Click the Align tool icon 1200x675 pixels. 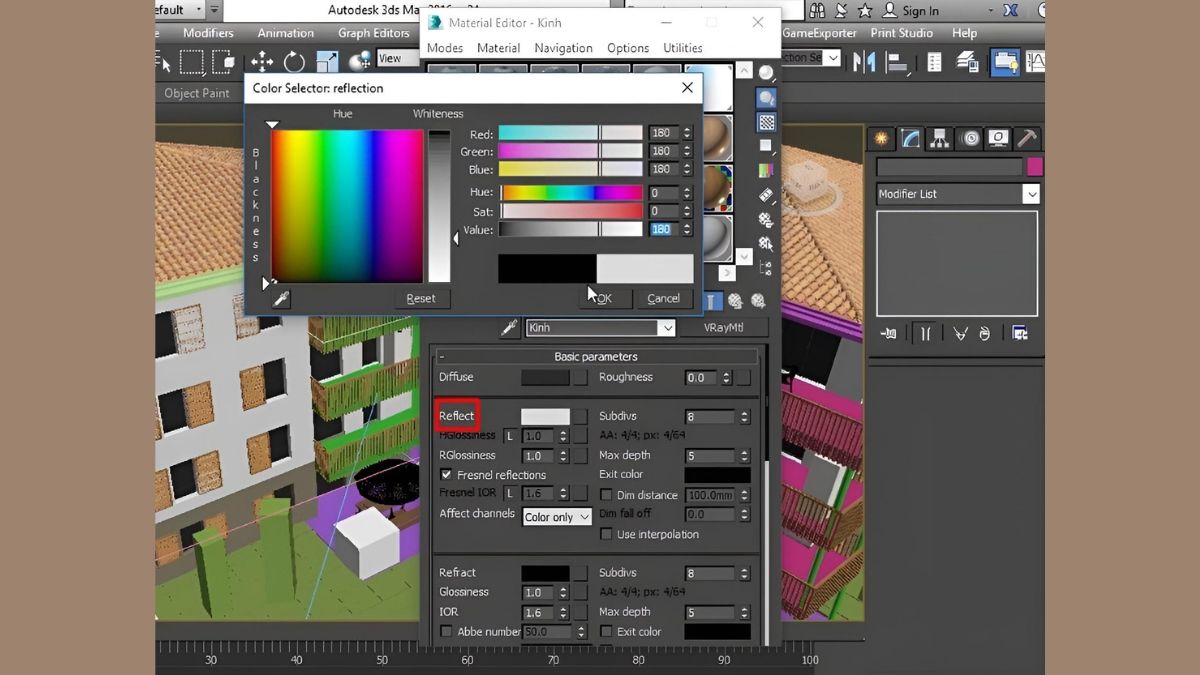pyautogui.click(x=897, y=62)
